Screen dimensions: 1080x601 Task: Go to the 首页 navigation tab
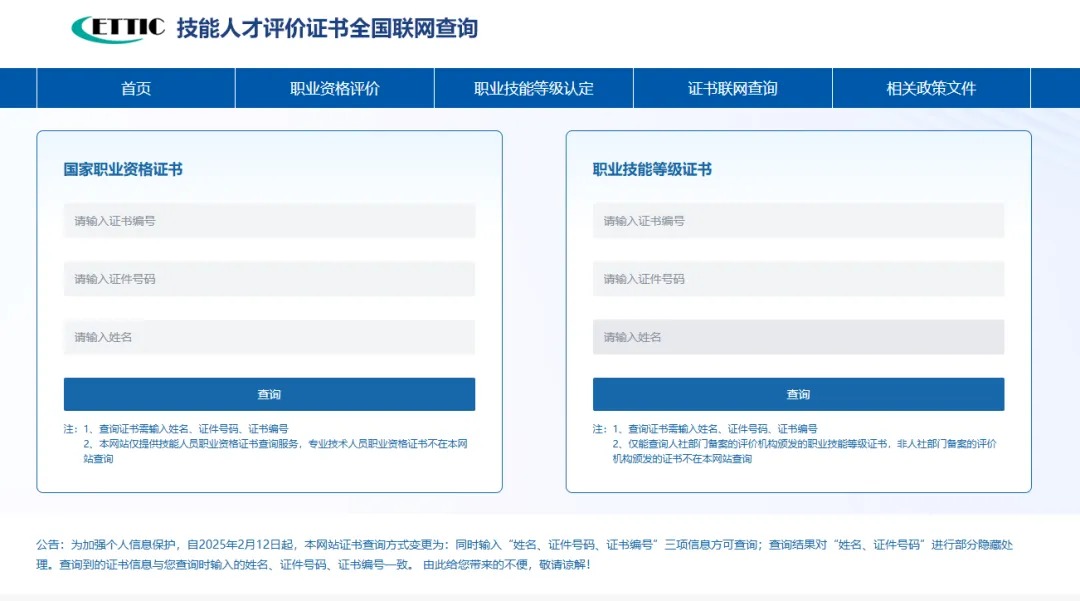(x=136, y=88)
